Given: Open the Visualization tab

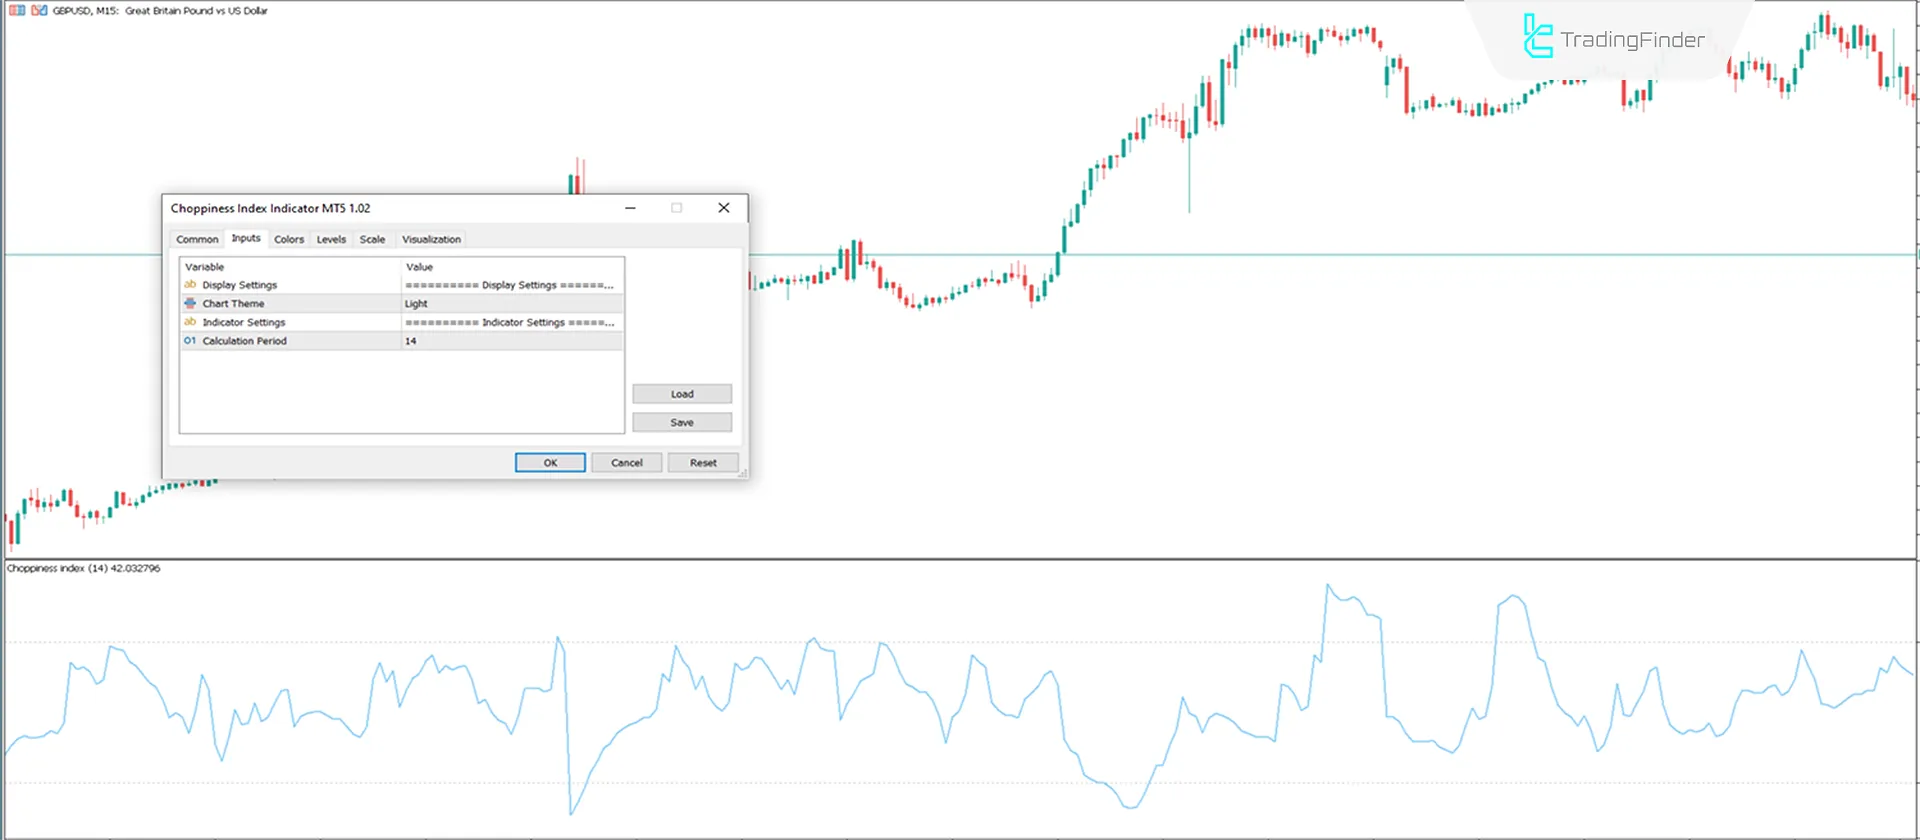Looking at the screenshot, I should pos(431,239).
